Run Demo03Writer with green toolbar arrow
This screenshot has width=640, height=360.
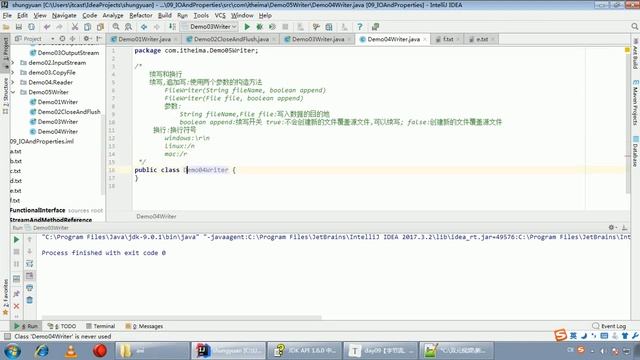click(247, 27)
